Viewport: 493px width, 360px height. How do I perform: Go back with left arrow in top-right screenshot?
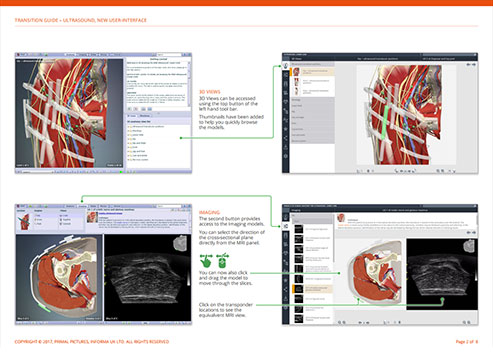pos(468,64)
